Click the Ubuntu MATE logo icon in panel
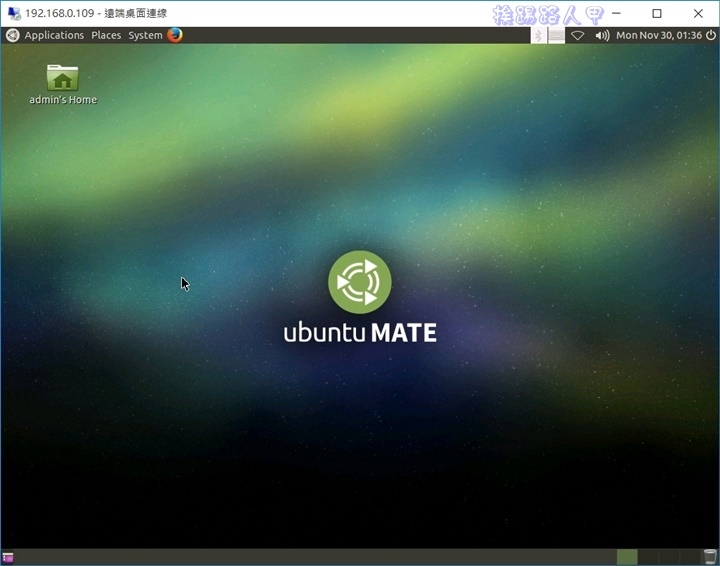This screenshot has height=566, width=720. pyautogui.click(x=12, y=35)
